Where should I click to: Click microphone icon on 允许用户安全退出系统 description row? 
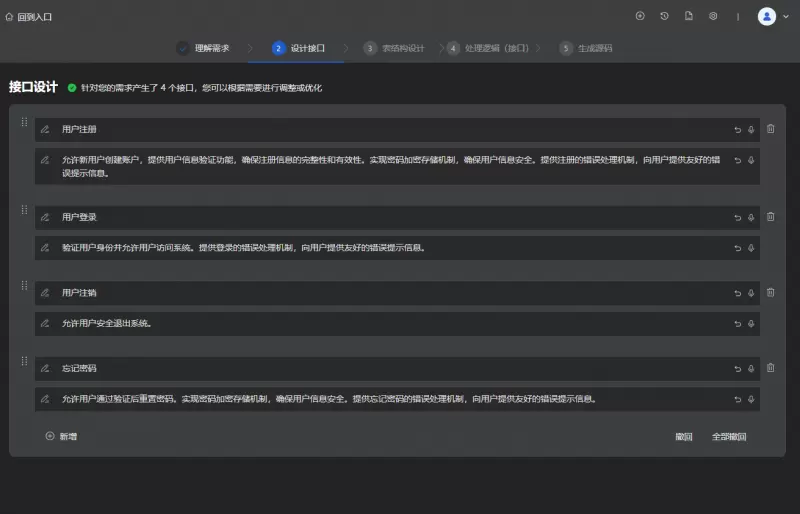[x=751, y=324]
